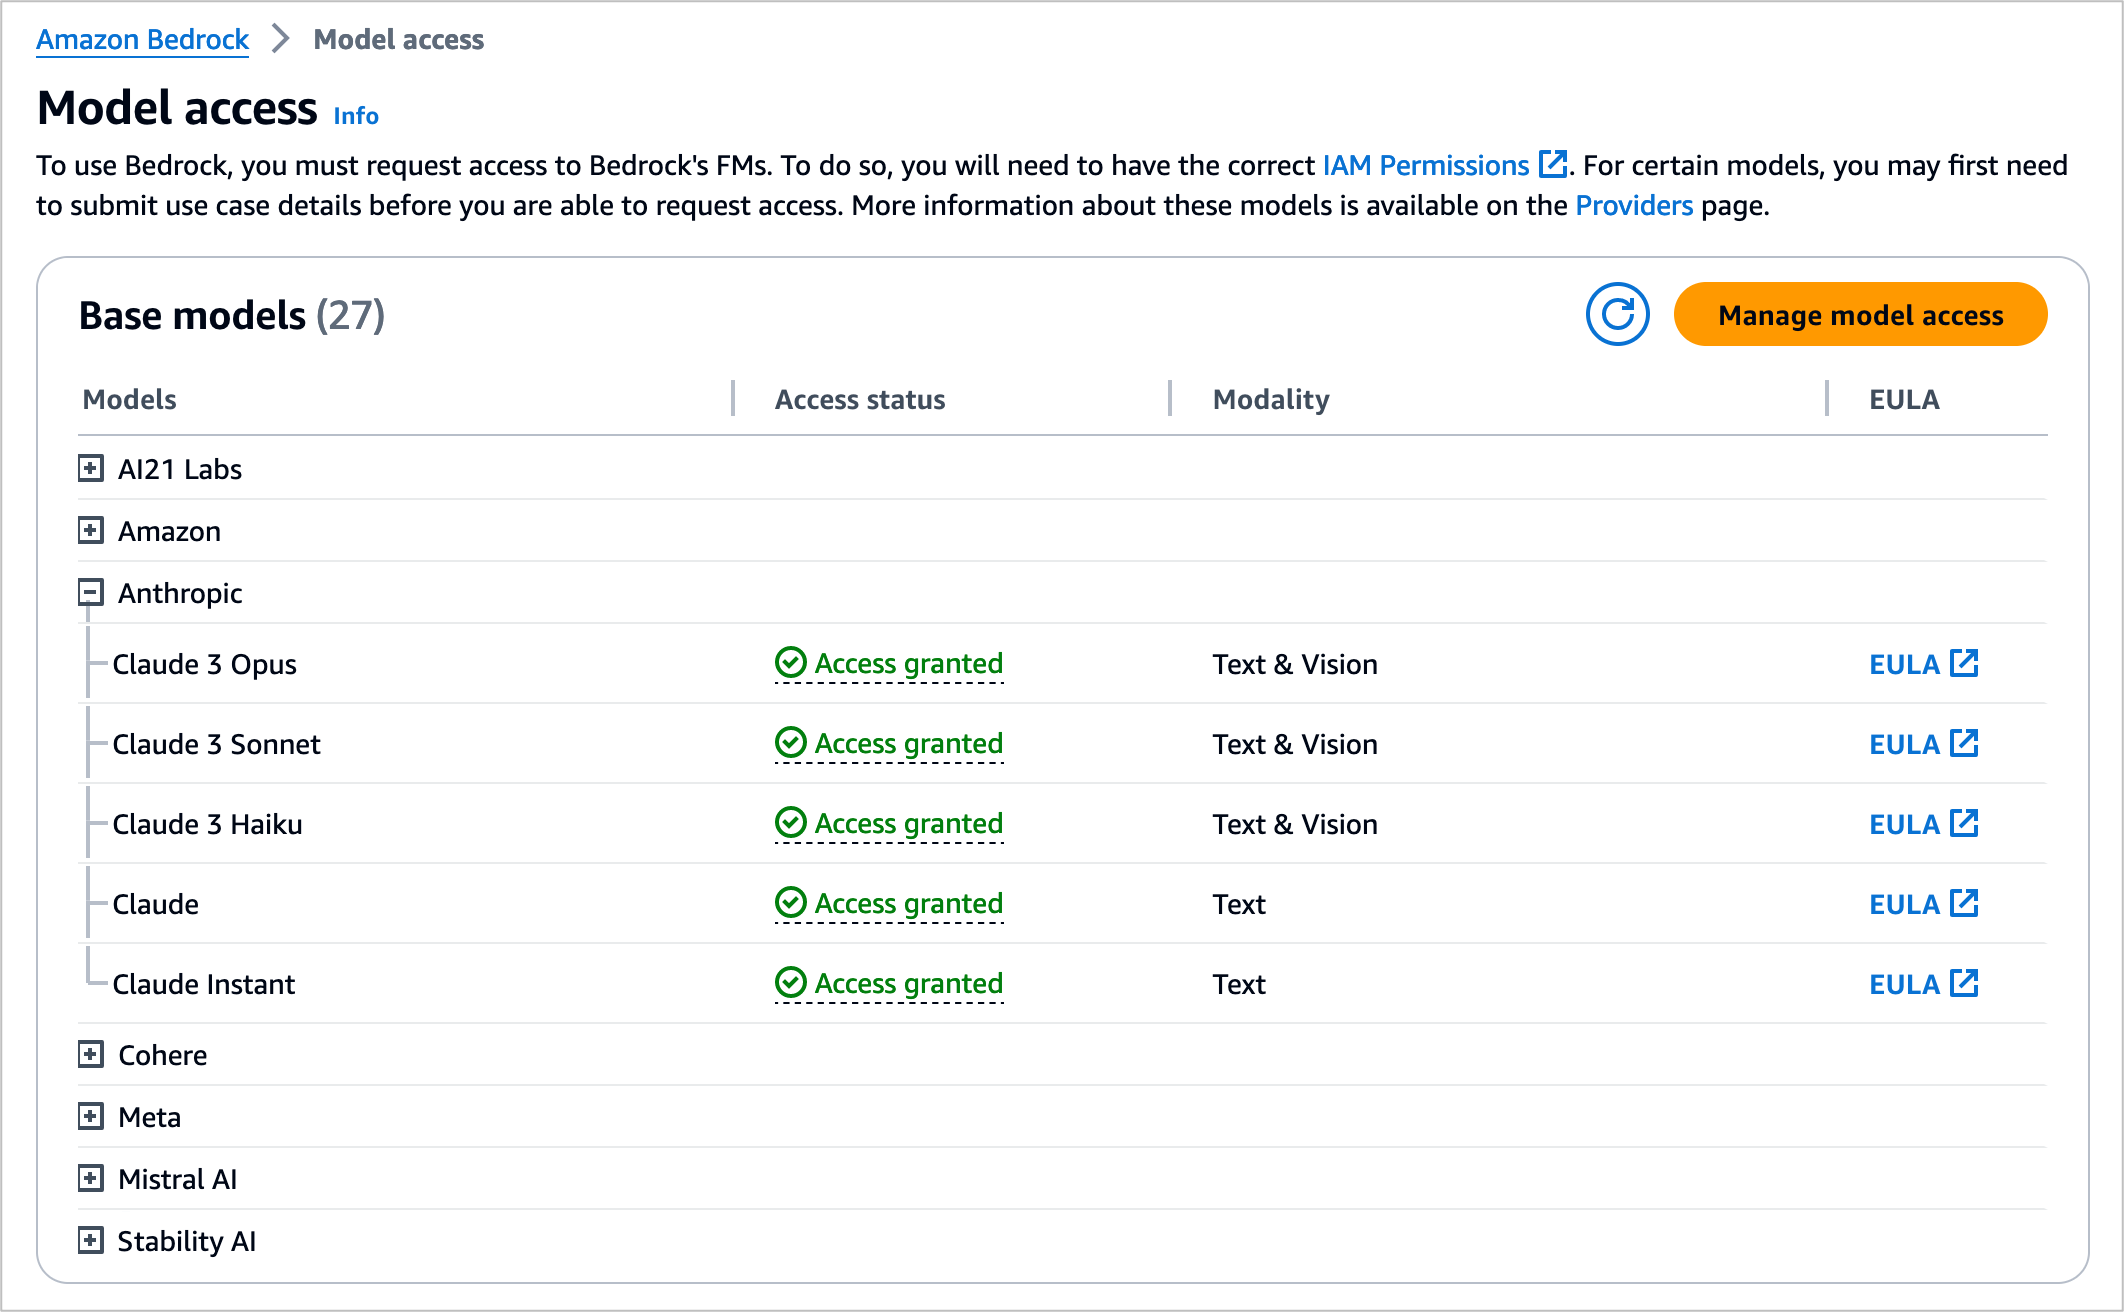This screenshot has height=1312, width=2124.
Task: Click the Claude Instant access granted checkmark icon
Action: [x=790, y=982]
